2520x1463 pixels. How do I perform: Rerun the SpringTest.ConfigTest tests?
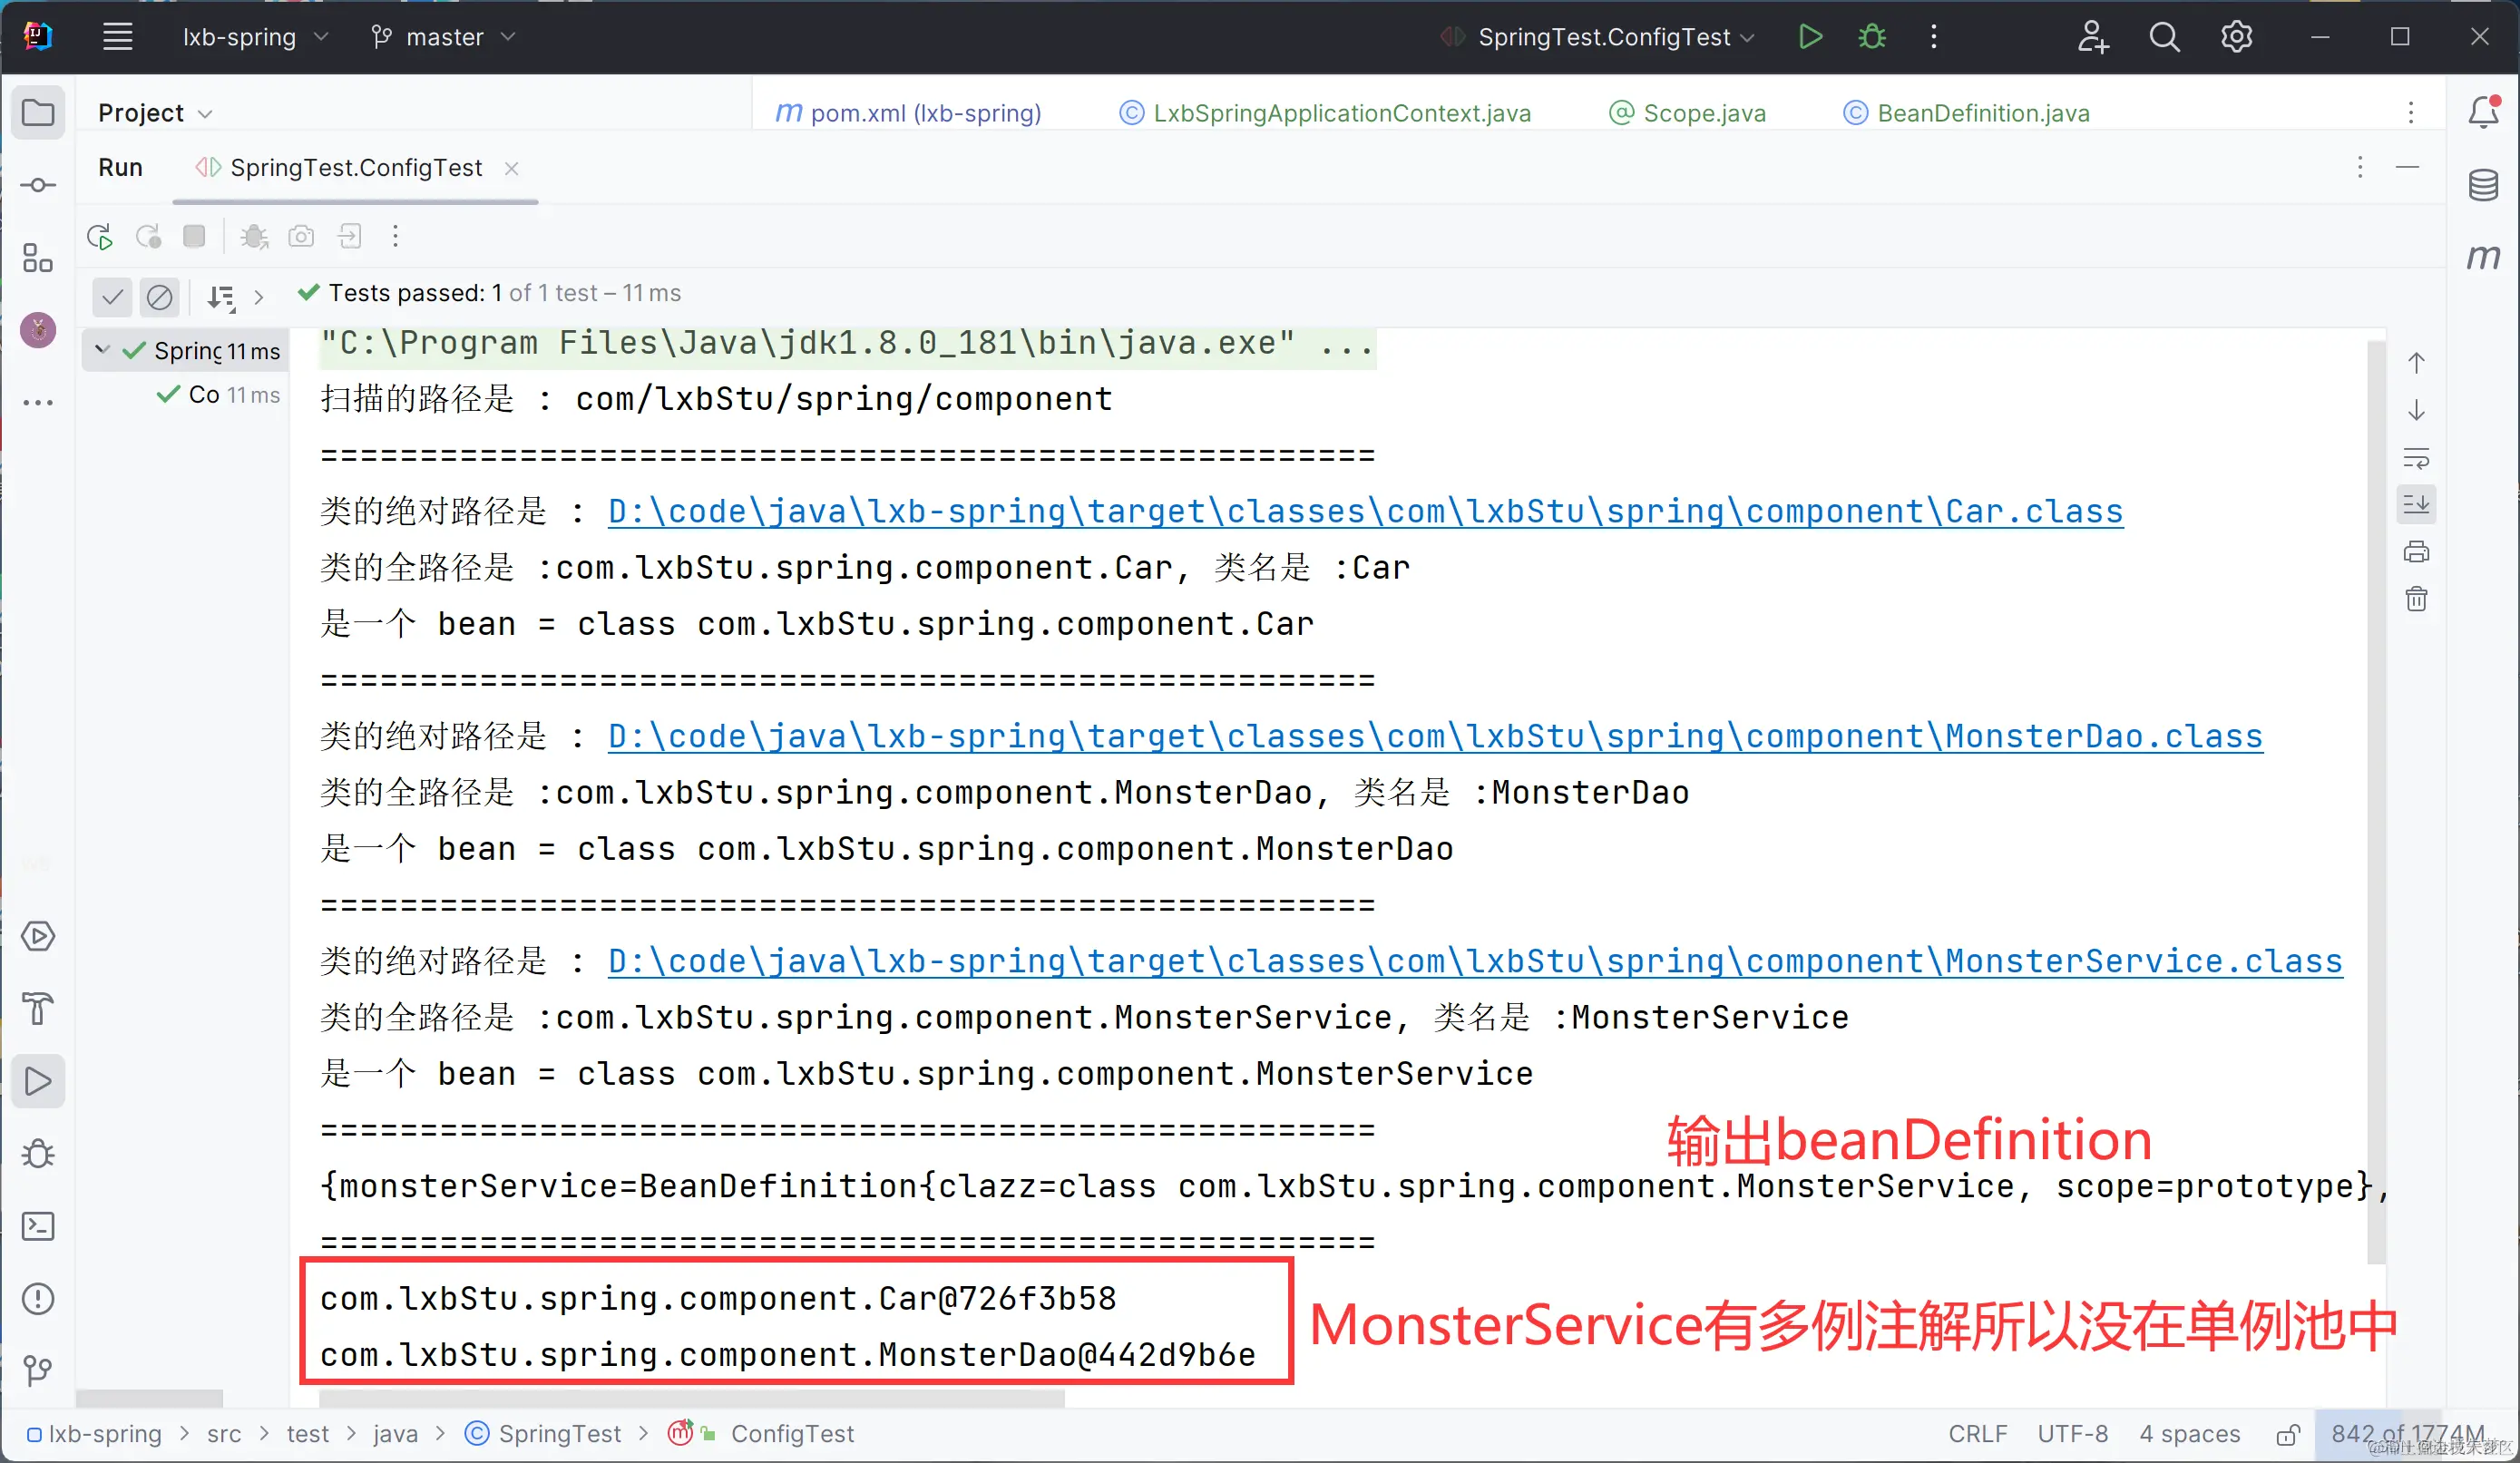point(99,237)
